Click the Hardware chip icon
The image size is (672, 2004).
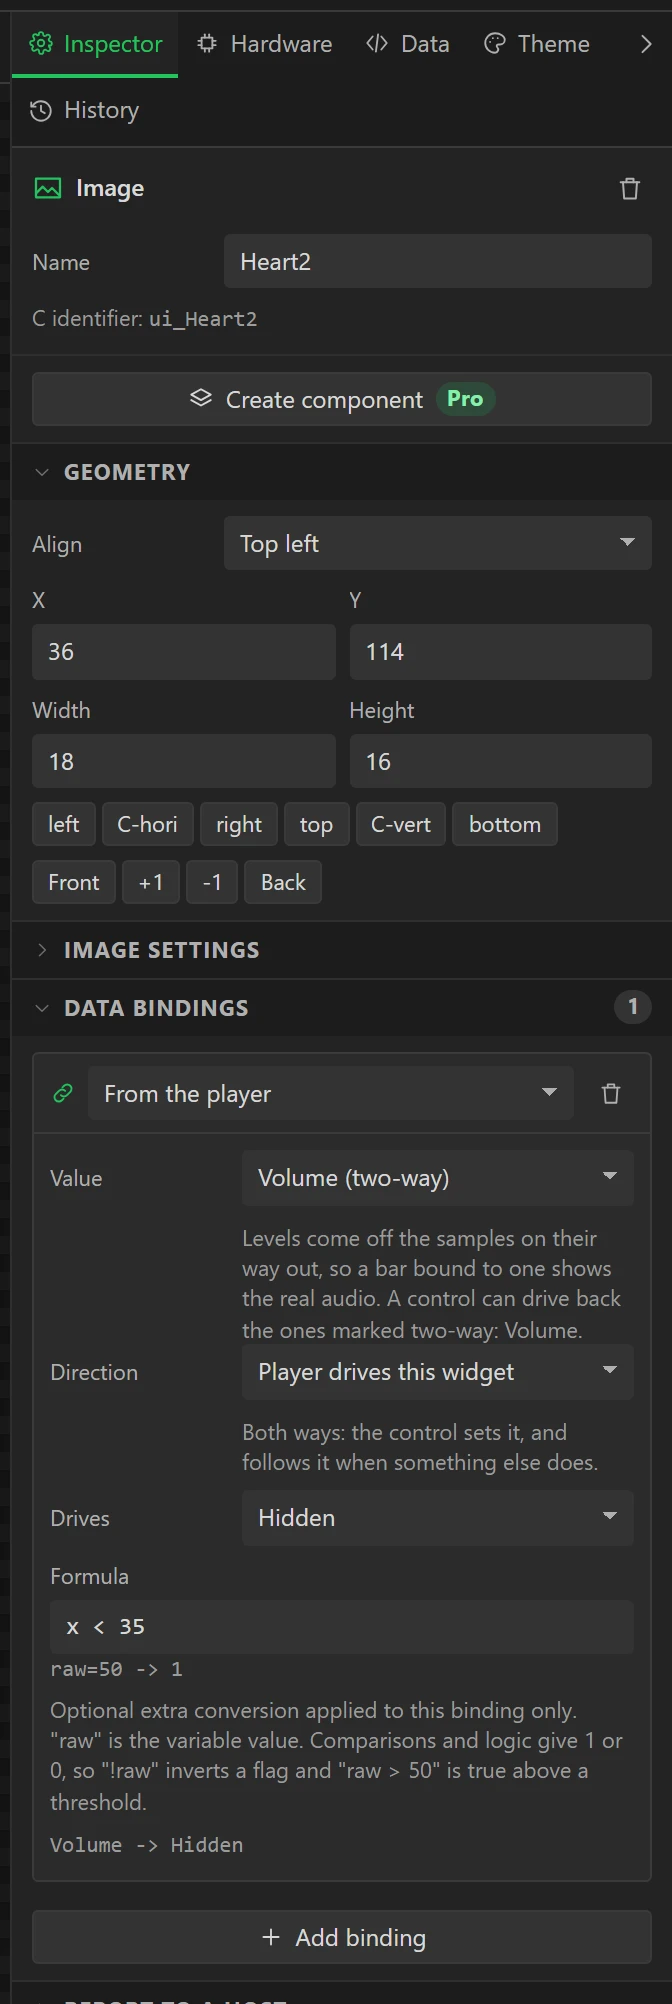(x=207, y=44)
